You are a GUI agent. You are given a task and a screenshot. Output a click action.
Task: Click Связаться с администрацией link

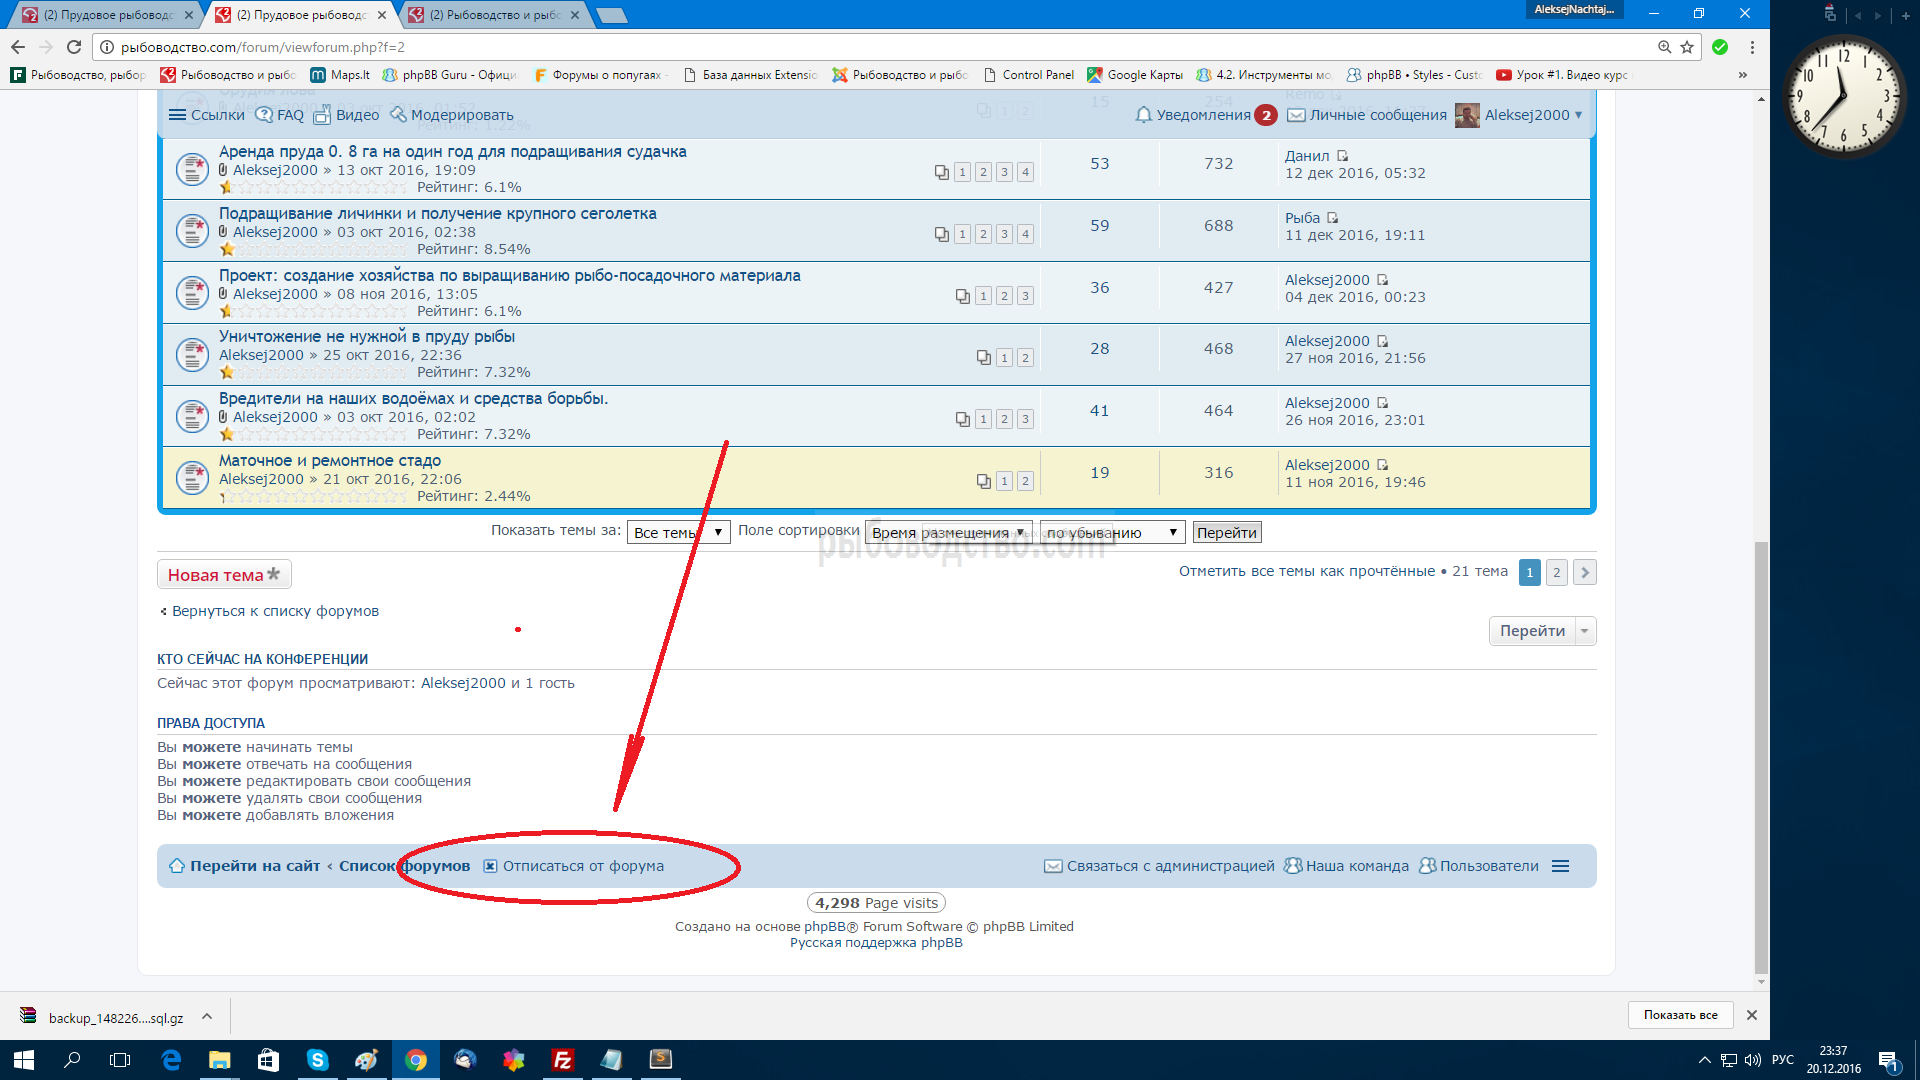click(x=1160, y=866)
